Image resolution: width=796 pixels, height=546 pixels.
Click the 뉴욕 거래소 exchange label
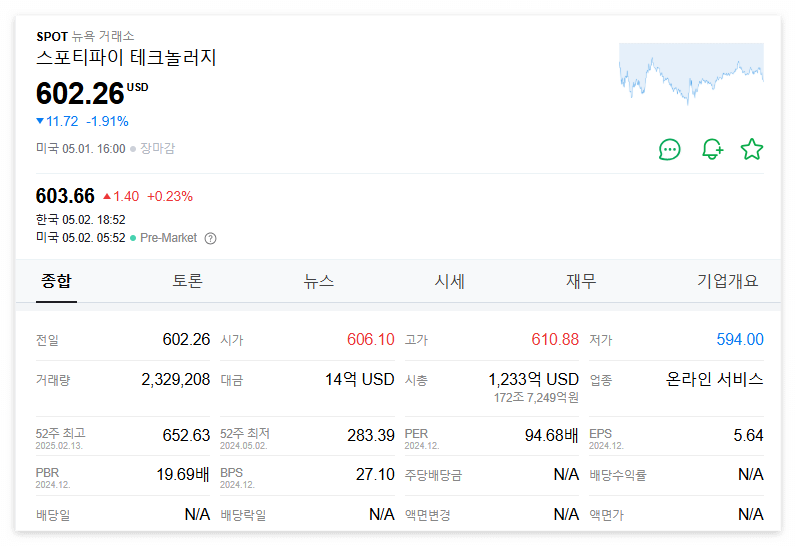pos(103,37)
